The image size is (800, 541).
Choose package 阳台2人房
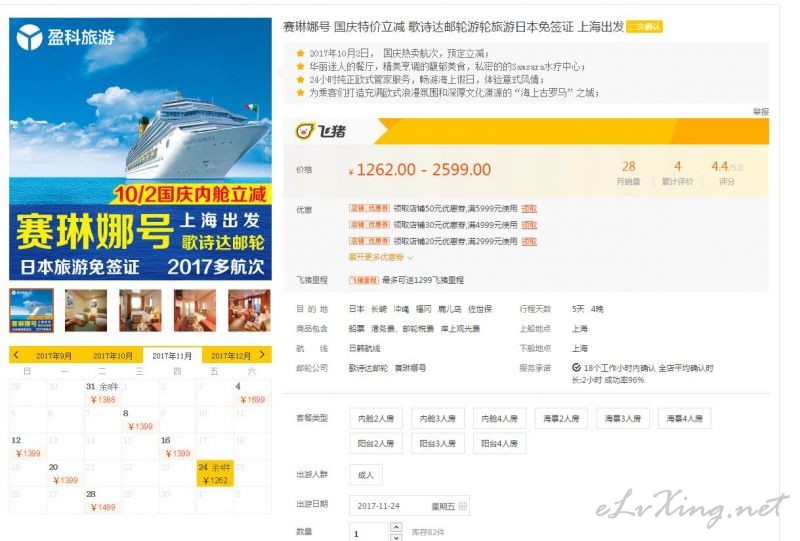(376, 444)
